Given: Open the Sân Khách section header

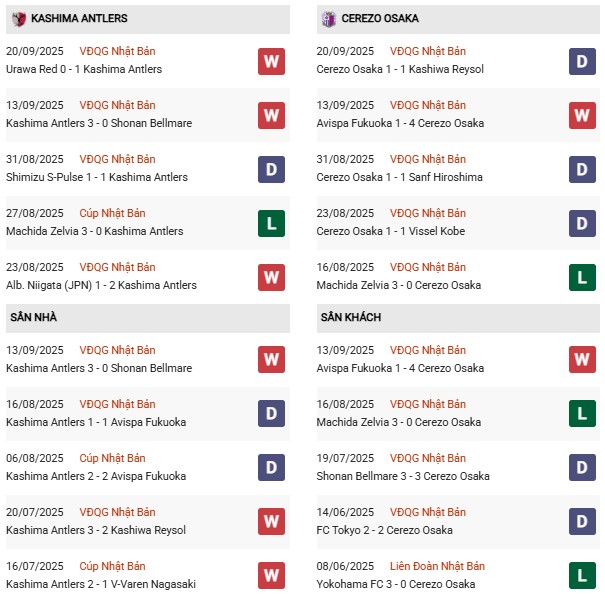Looking at the screenshot, I should tap(458, 318).
